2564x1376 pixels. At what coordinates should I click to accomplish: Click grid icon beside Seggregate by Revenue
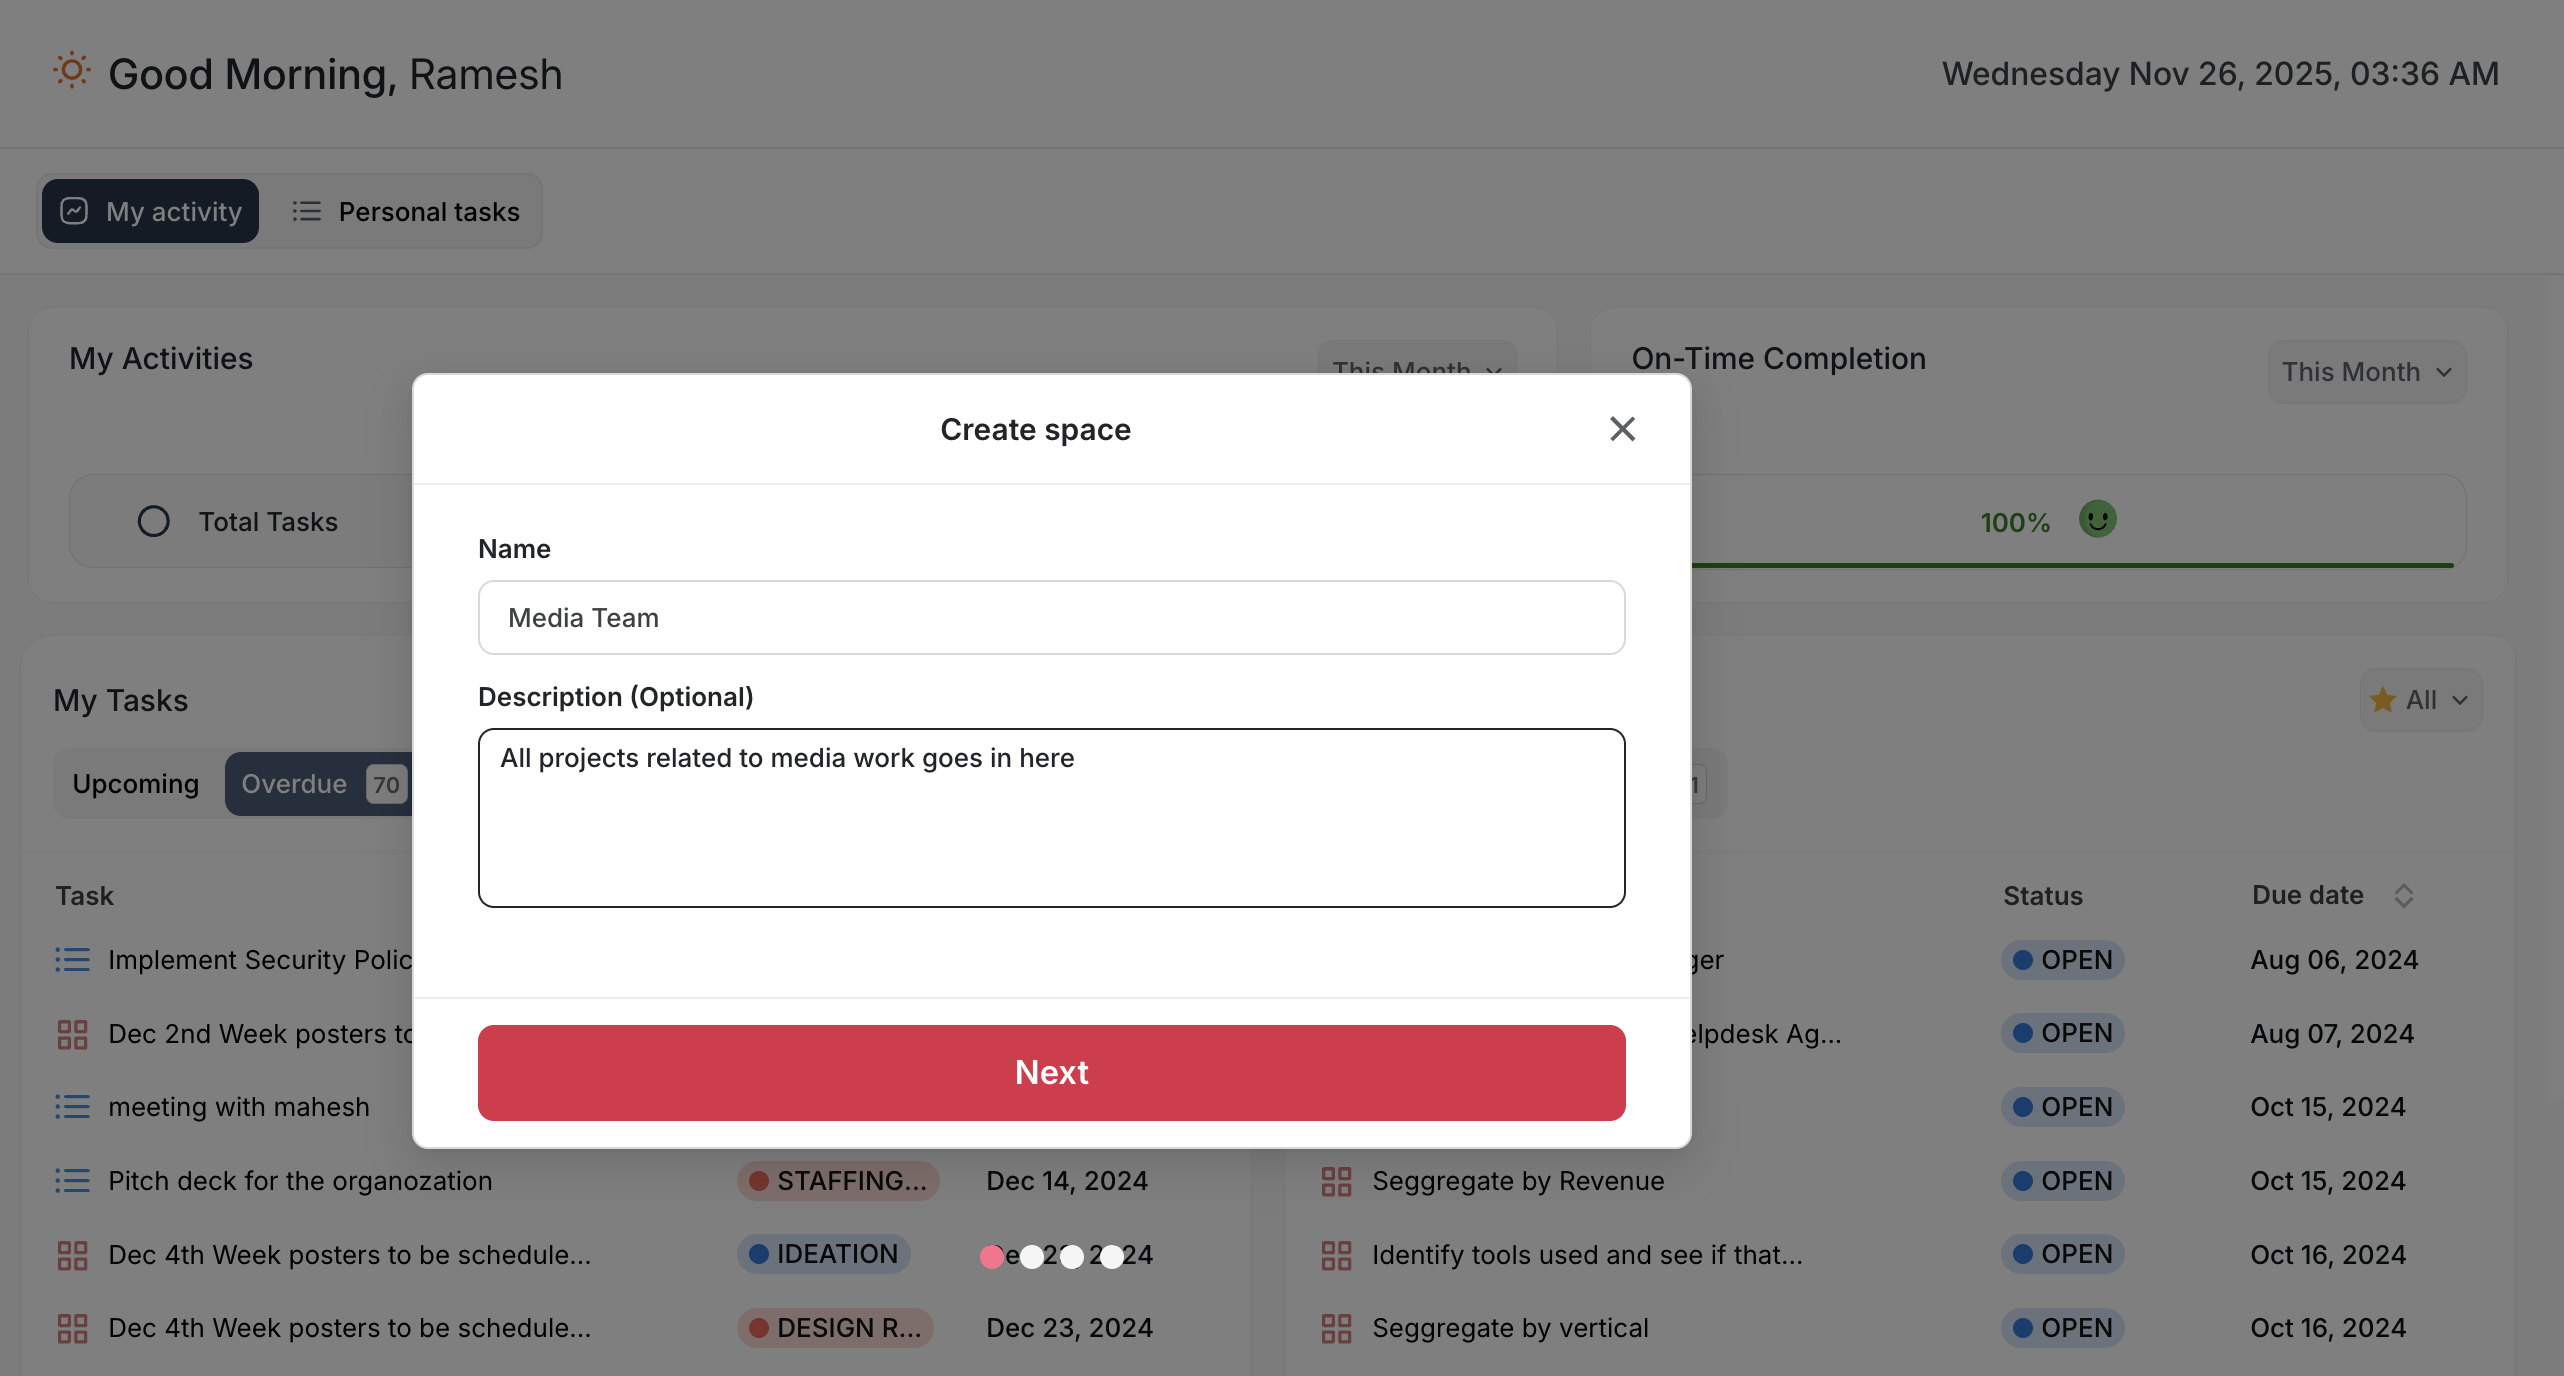click(x=1336, y=1181)
